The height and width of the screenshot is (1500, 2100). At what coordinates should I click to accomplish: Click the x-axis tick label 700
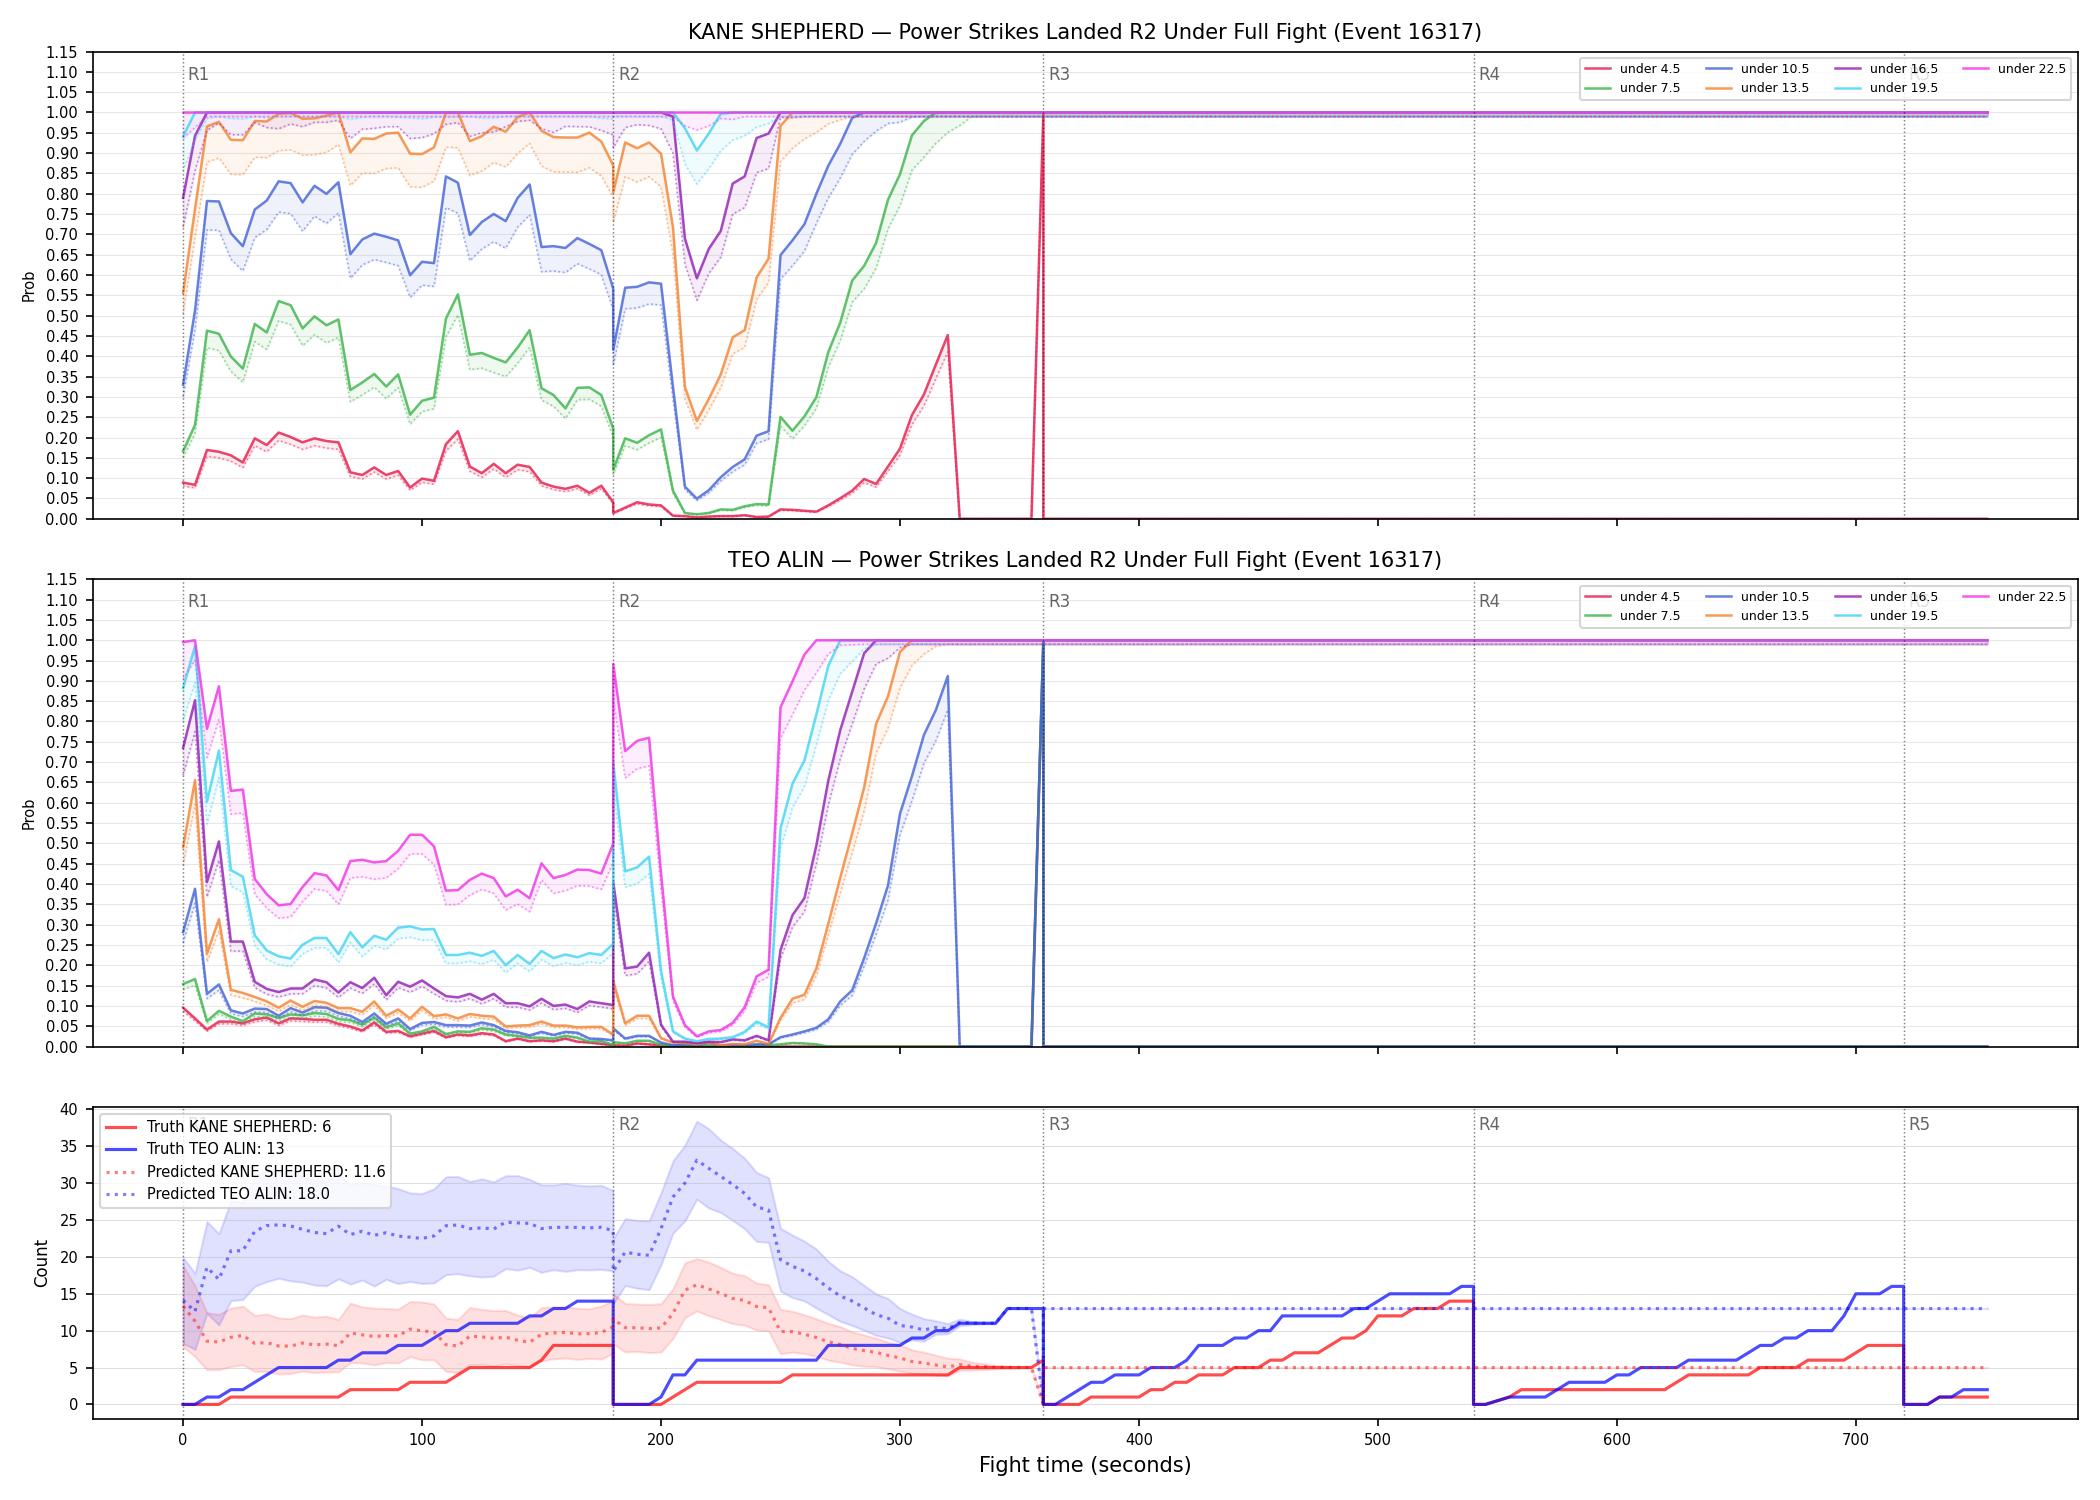(x=1856, y=1440)
